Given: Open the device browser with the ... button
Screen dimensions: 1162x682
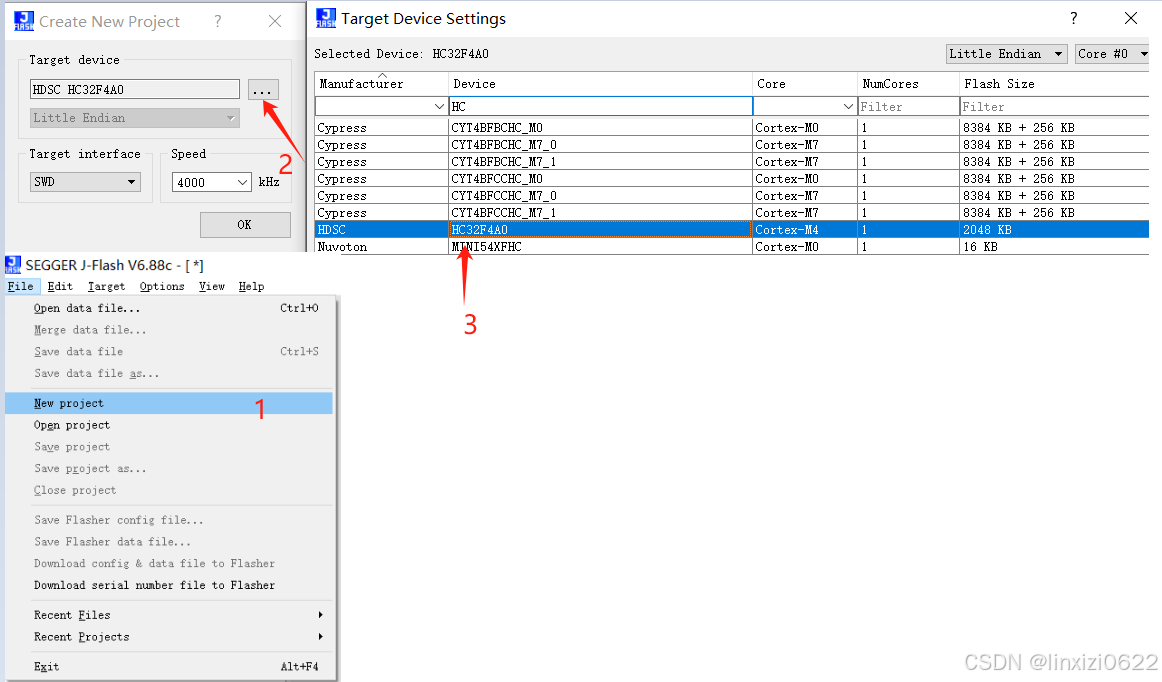Looking at the screenshot, I should coord(263,90).
